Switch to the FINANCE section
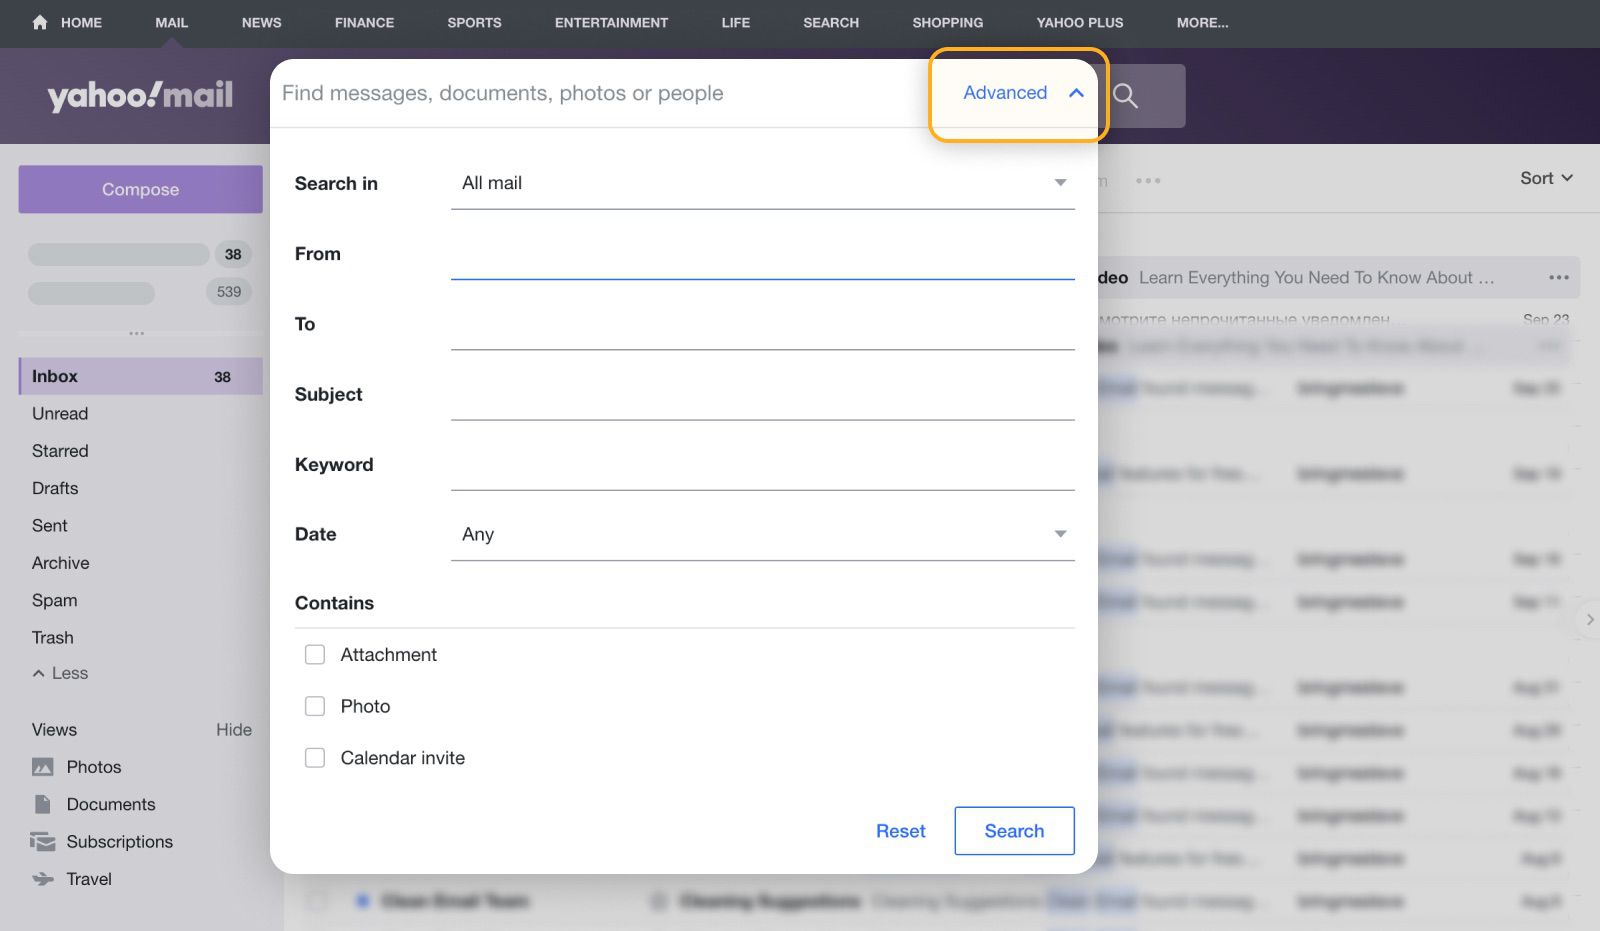The height and width of the screenshot is (931, 1600). point(364,22)
